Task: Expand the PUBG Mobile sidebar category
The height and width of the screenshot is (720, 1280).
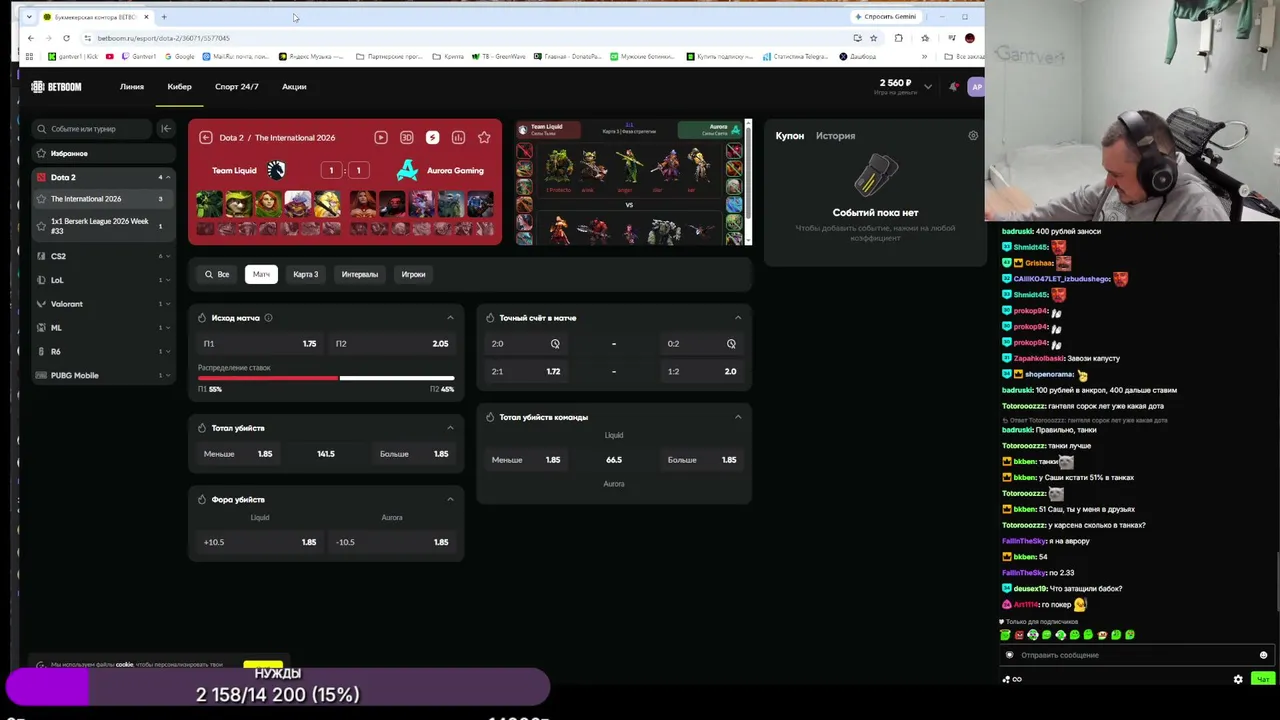Action: (168, 375)
